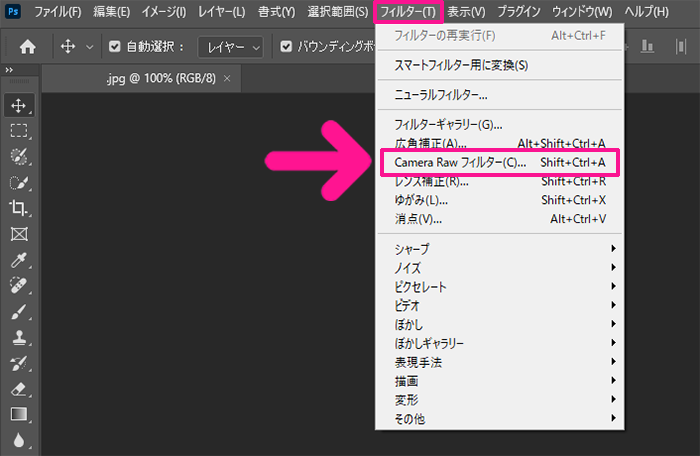Image resolution: width=700 pixels, height=456 pixels.
Task: Choose レンズ補正(R)... entry
Action: click(500, 181)
